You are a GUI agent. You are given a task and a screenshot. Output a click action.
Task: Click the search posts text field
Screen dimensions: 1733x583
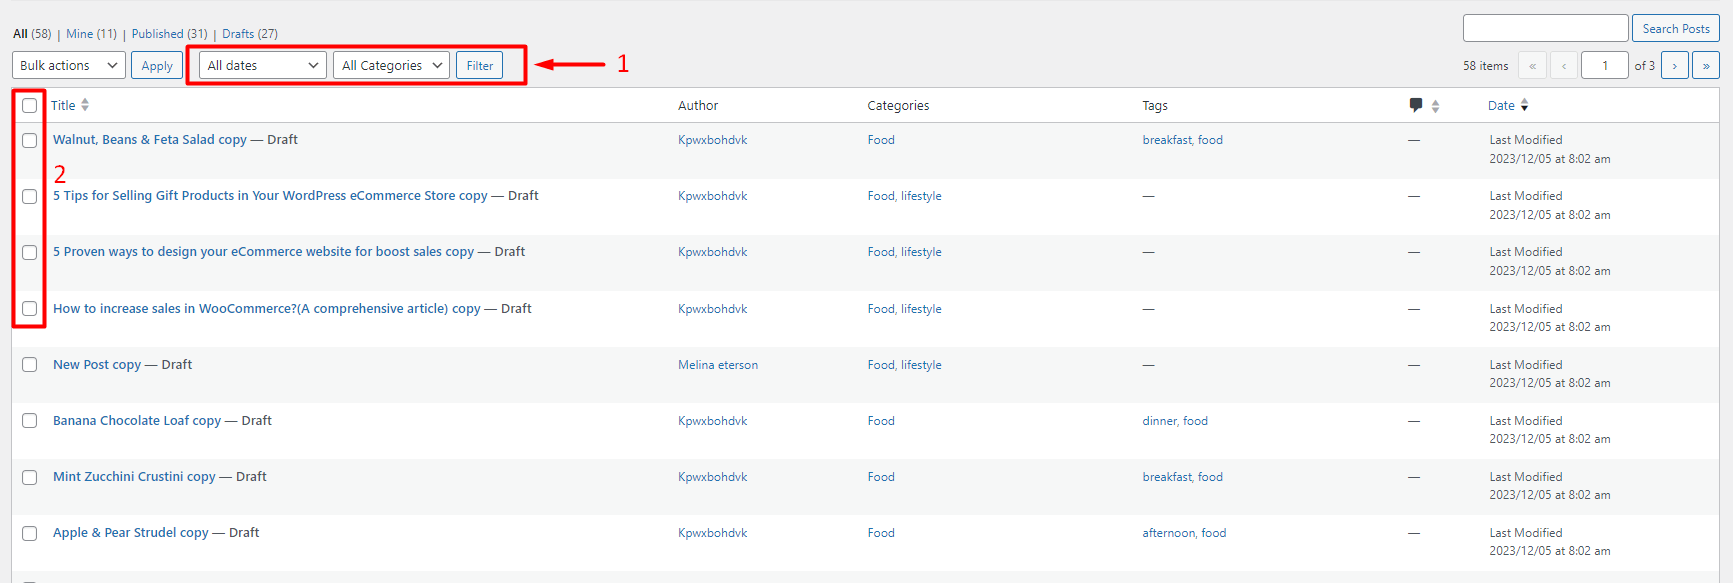pyautogui.click(x=1545, y=28)
